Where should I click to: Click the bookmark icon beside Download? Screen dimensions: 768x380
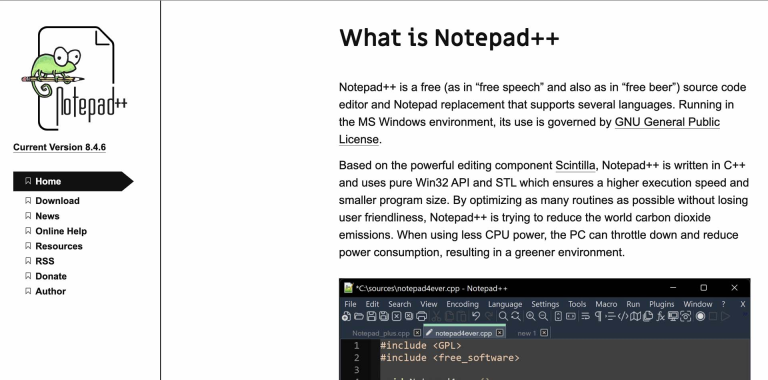pyautogui.click(x=28, y=200)
